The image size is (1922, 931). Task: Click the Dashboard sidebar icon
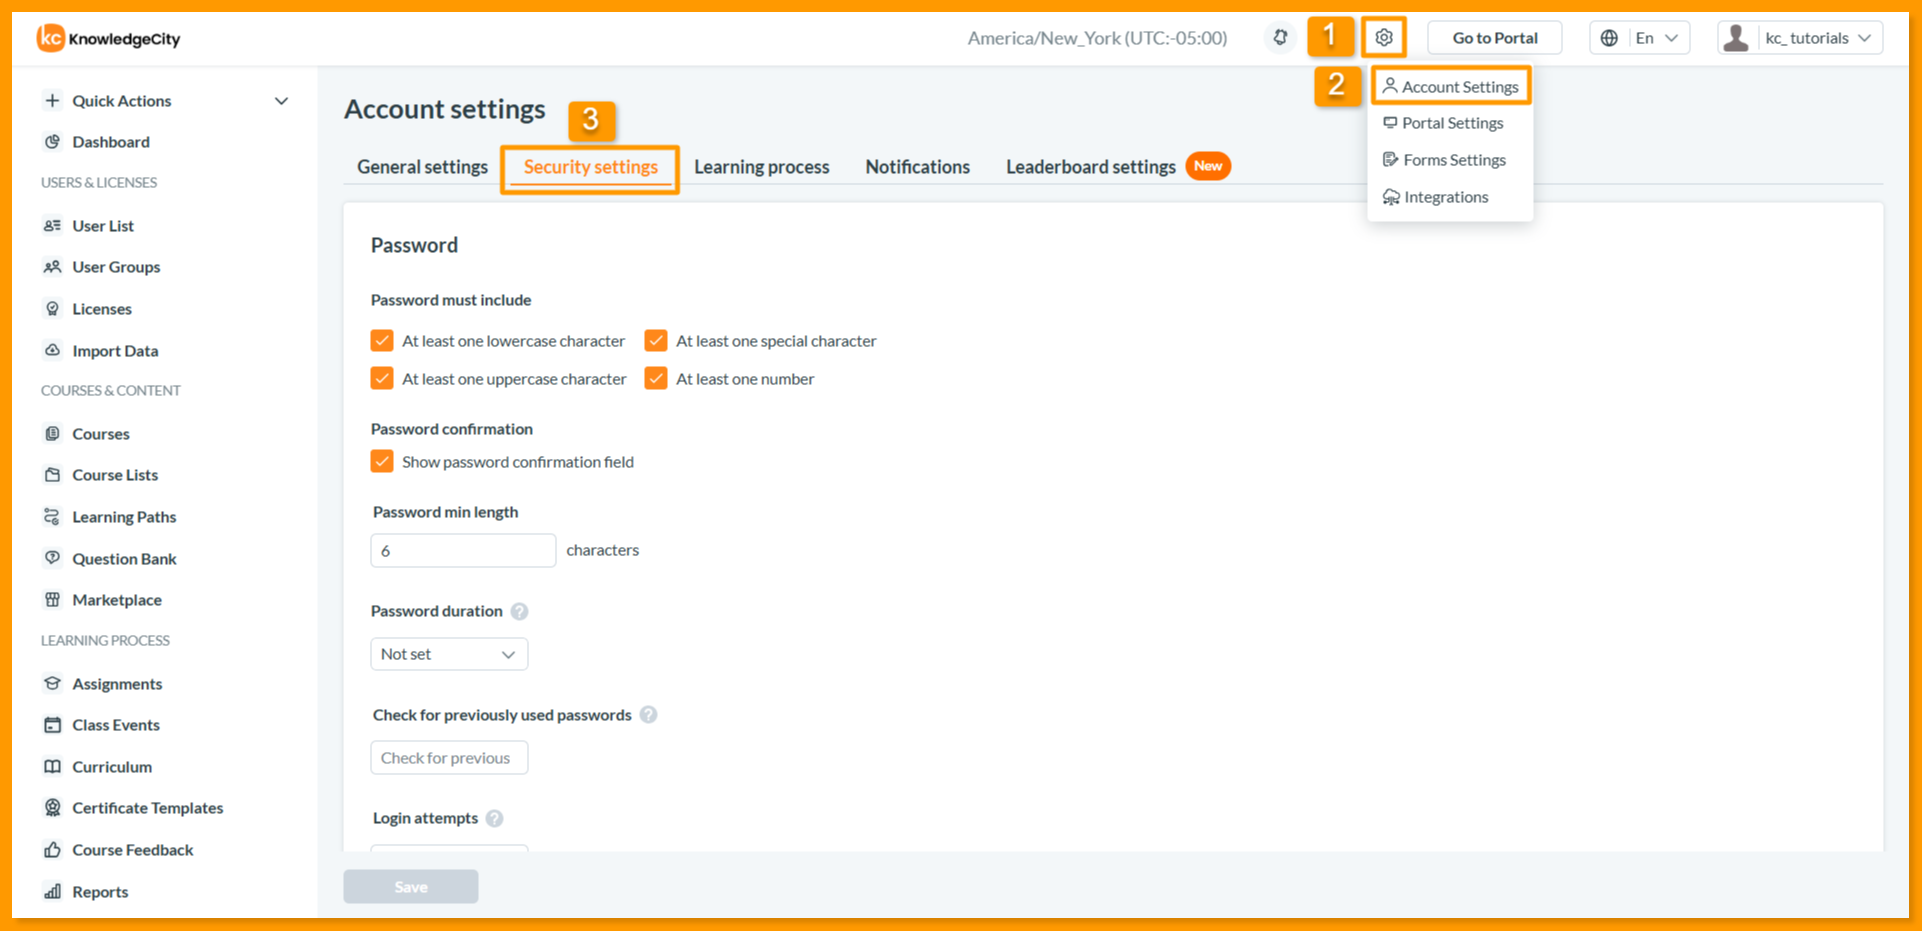pos(53,142)
